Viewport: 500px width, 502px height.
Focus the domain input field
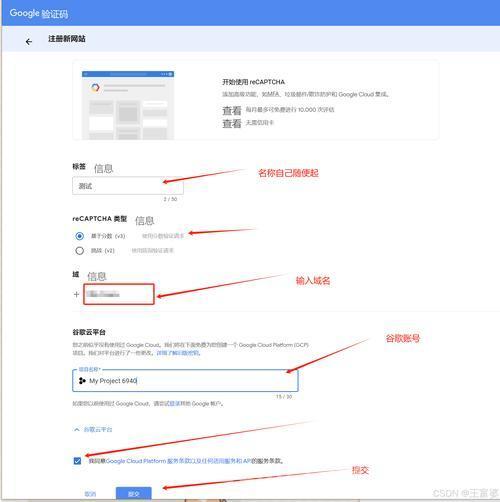pos(119,294)
